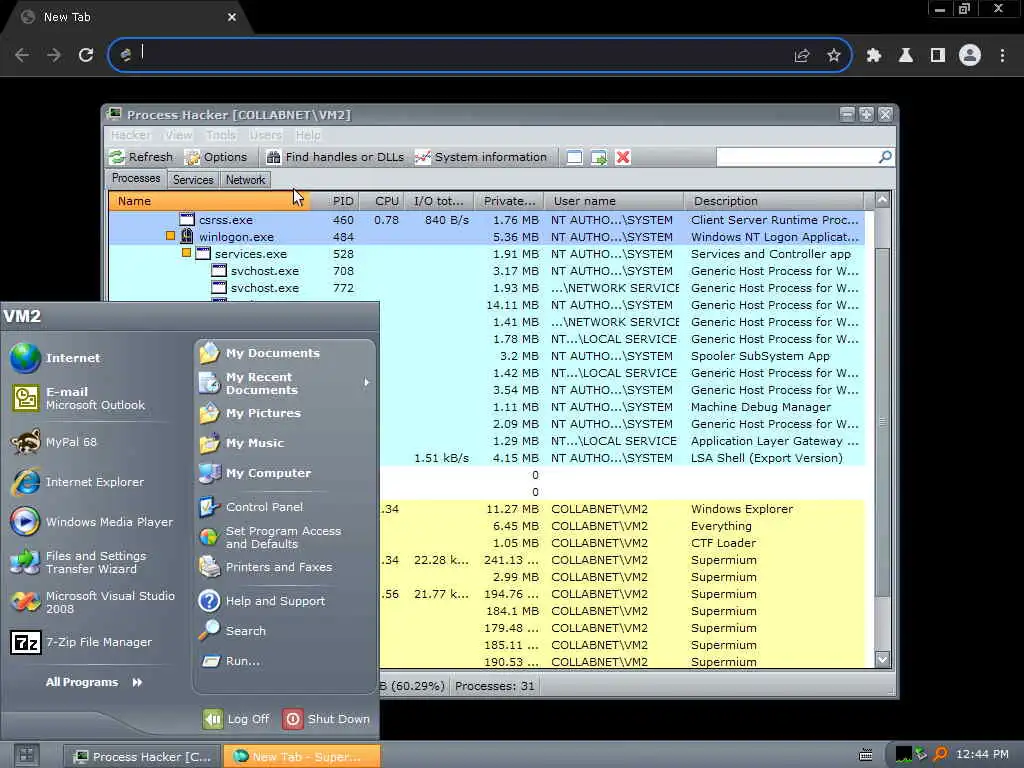The width and height of the screenshot is (1024, 768).
Task: Click the Refresh toolbar button
Action: pyautogui.click(x=141, y=157)
